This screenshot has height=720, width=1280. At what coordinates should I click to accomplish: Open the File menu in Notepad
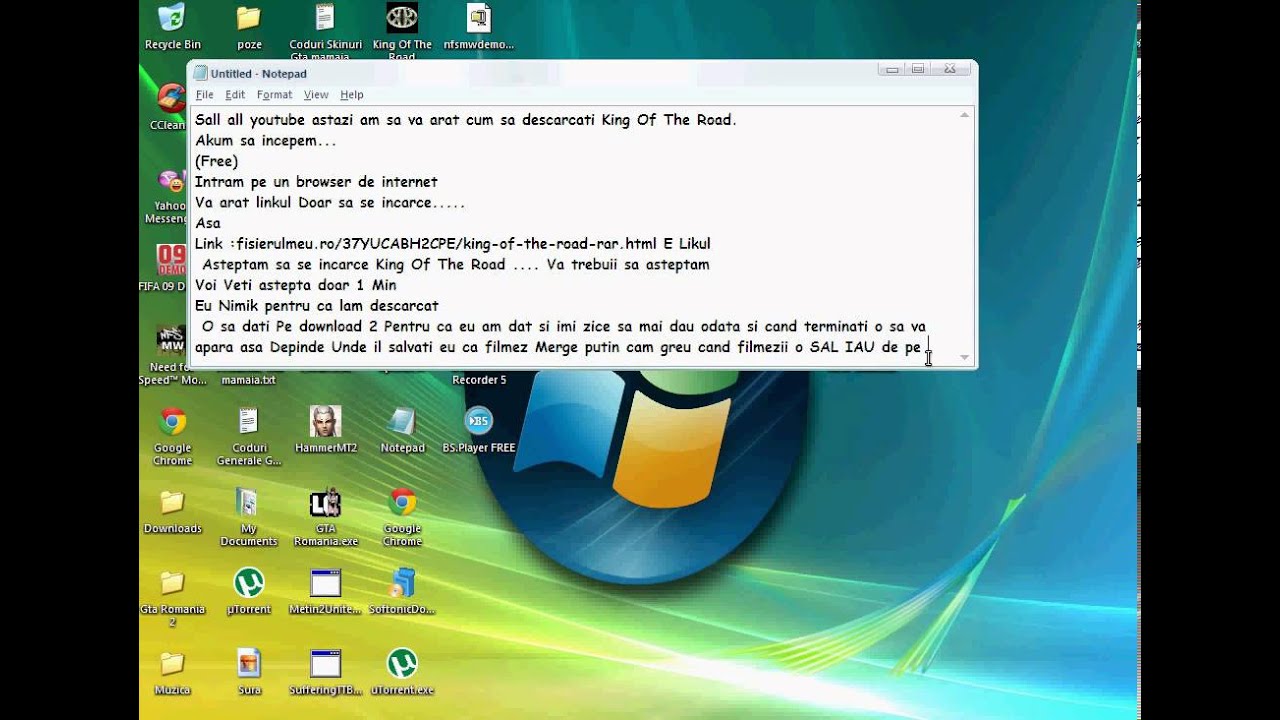(x=205, y=95)
